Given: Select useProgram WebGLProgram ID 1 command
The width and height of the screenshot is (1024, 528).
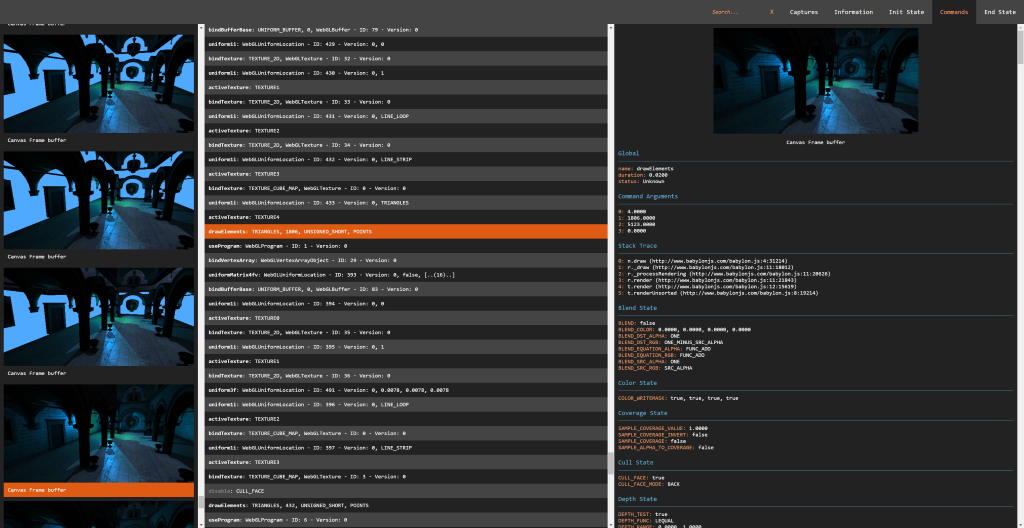Looking at the screenshot, I should click(406, 246).
